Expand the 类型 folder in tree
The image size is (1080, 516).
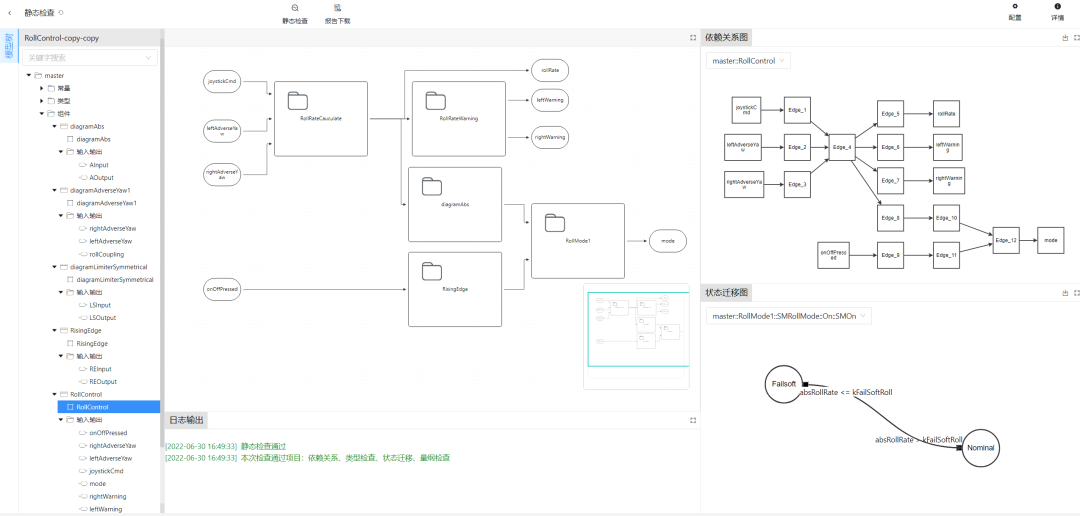pos(41,101)
